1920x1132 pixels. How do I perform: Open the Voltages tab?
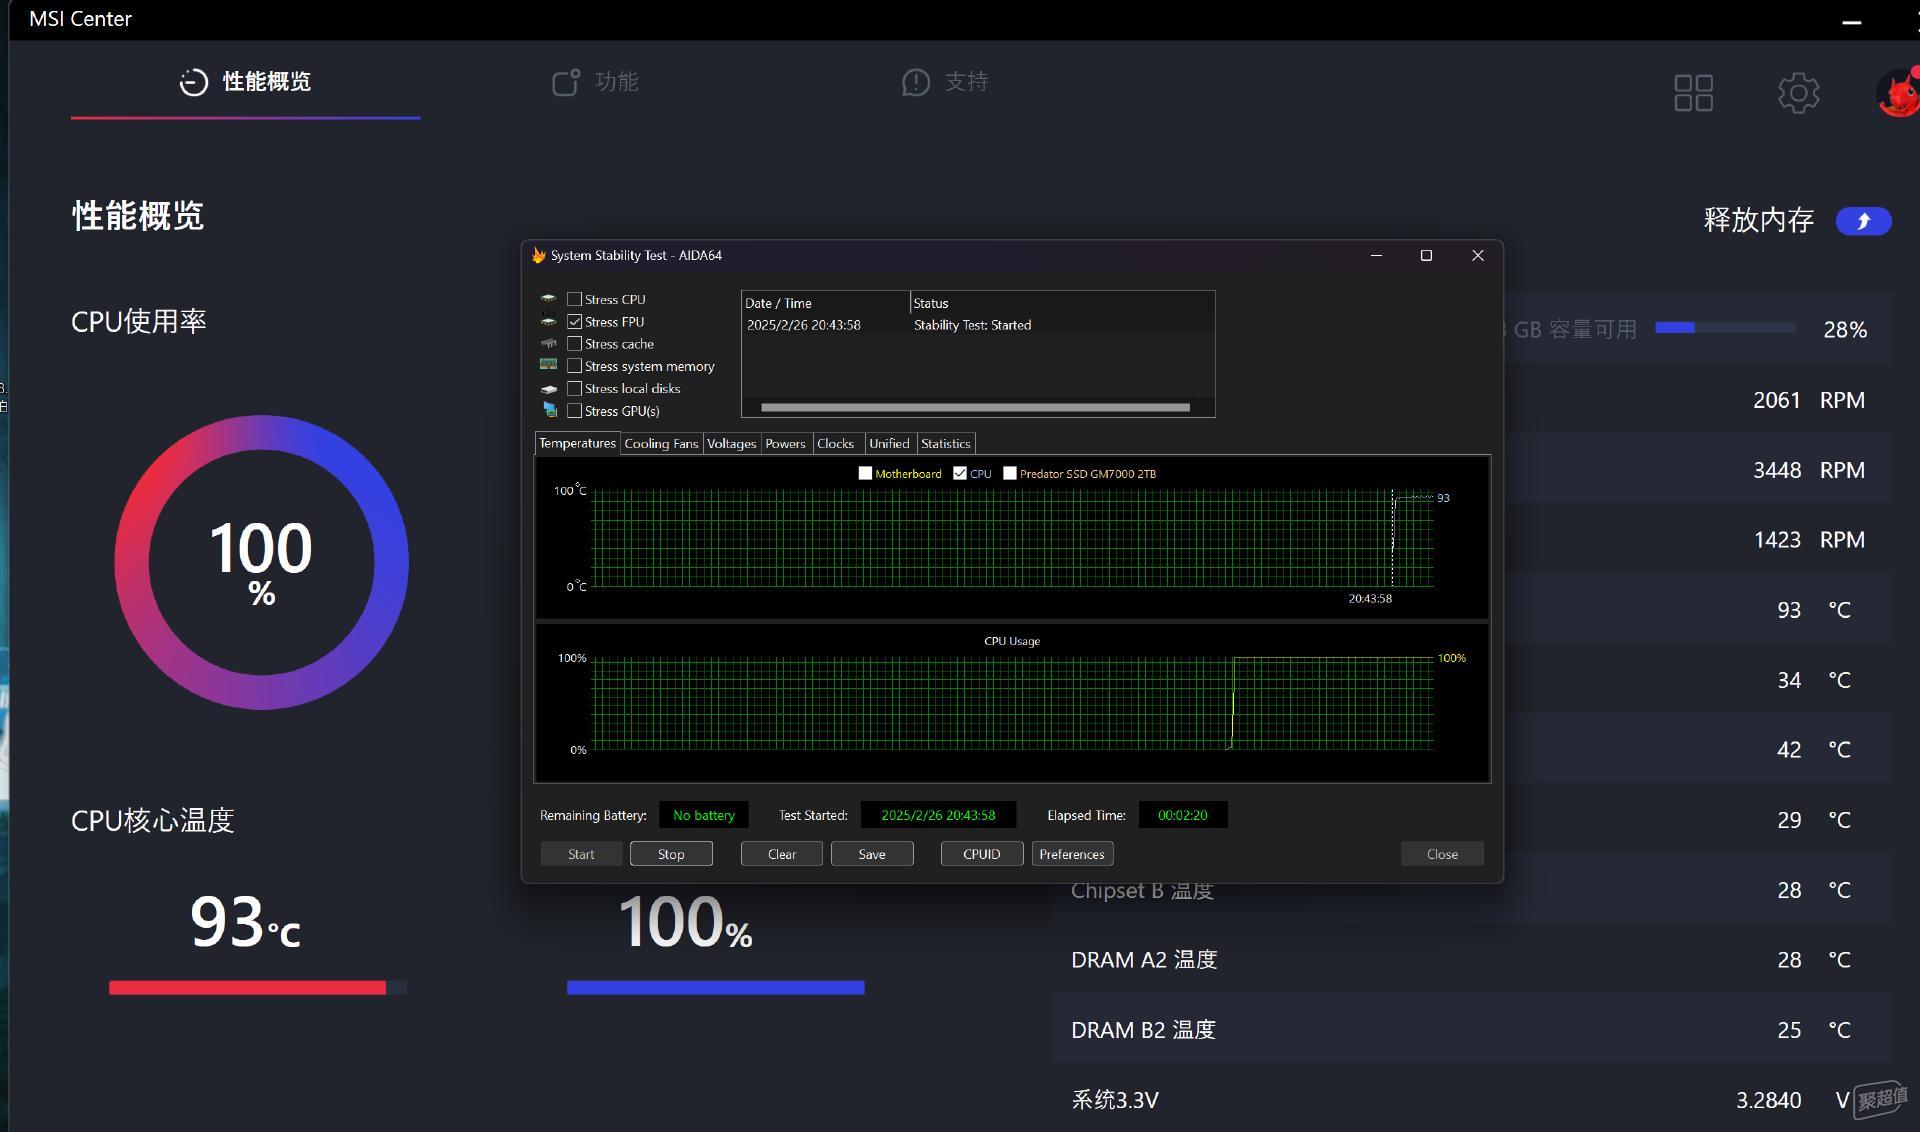click(x=731, y=444)
